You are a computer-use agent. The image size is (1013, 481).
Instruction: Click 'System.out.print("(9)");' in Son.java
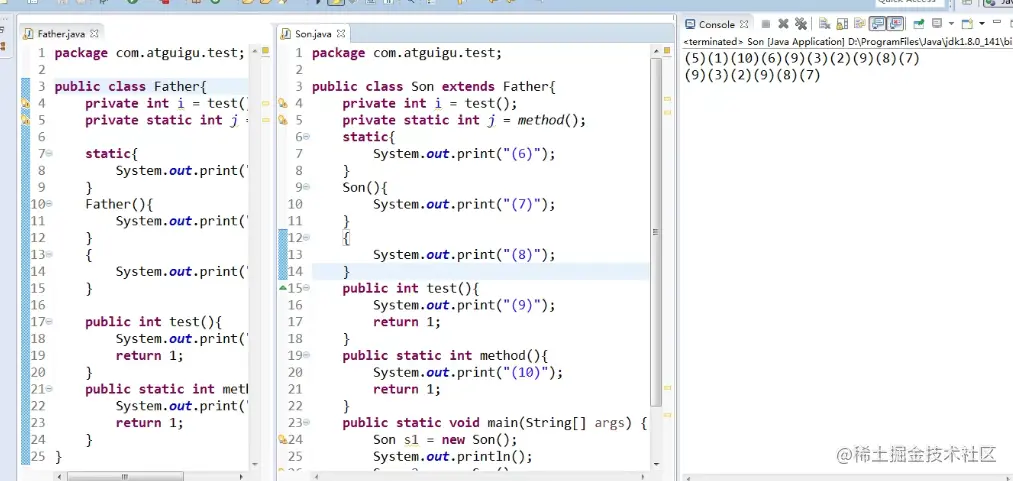(464, 305)
